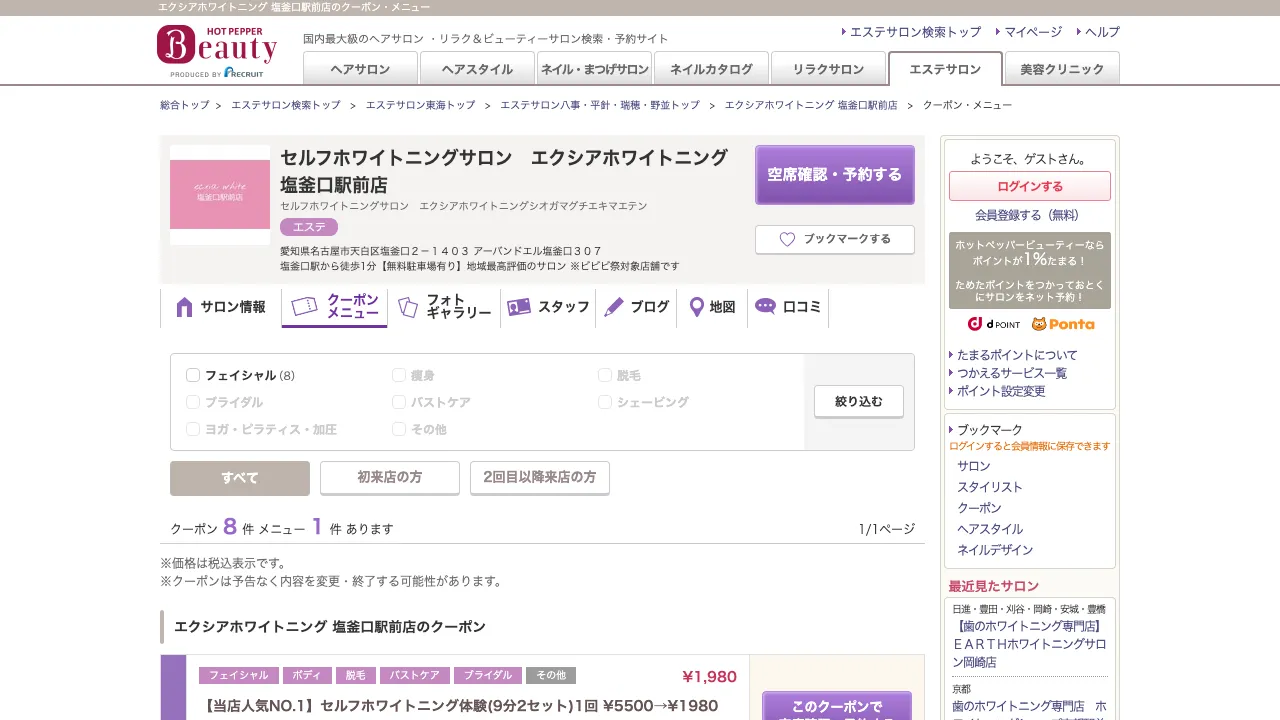Click the ブックマークする button
The width and height of the screenshot is (1280, 720).
tap(835, 240)
